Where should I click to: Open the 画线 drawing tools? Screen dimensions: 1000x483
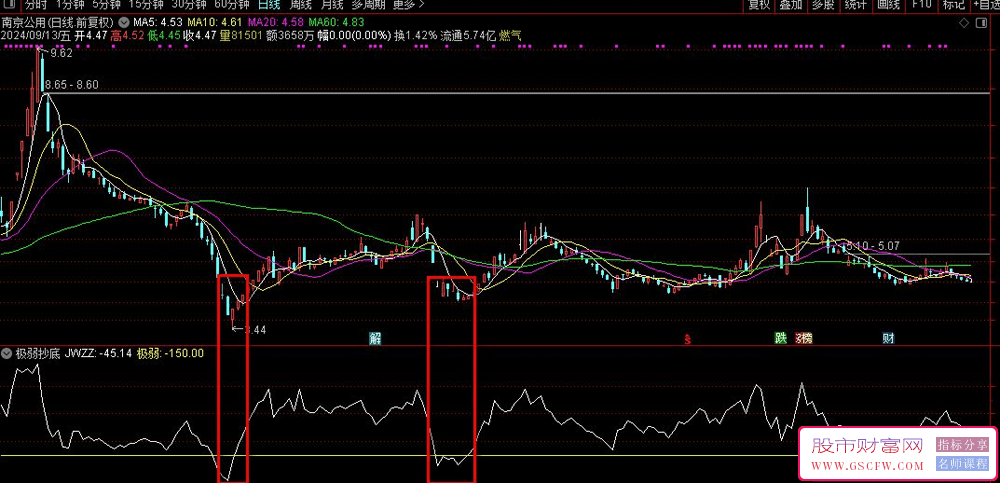click(x=888, y=4)
